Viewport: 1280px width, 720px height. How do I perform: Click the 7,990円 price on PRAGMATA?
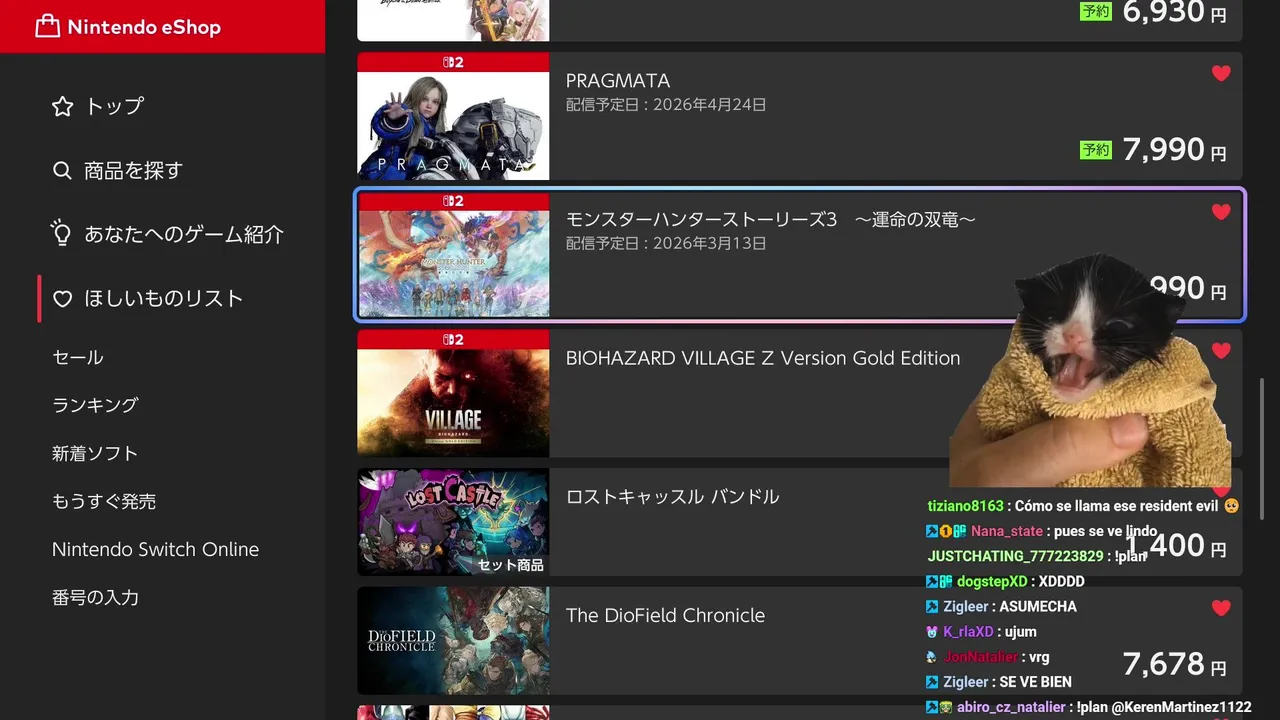pyautogui.click(x=1174, y=150)
